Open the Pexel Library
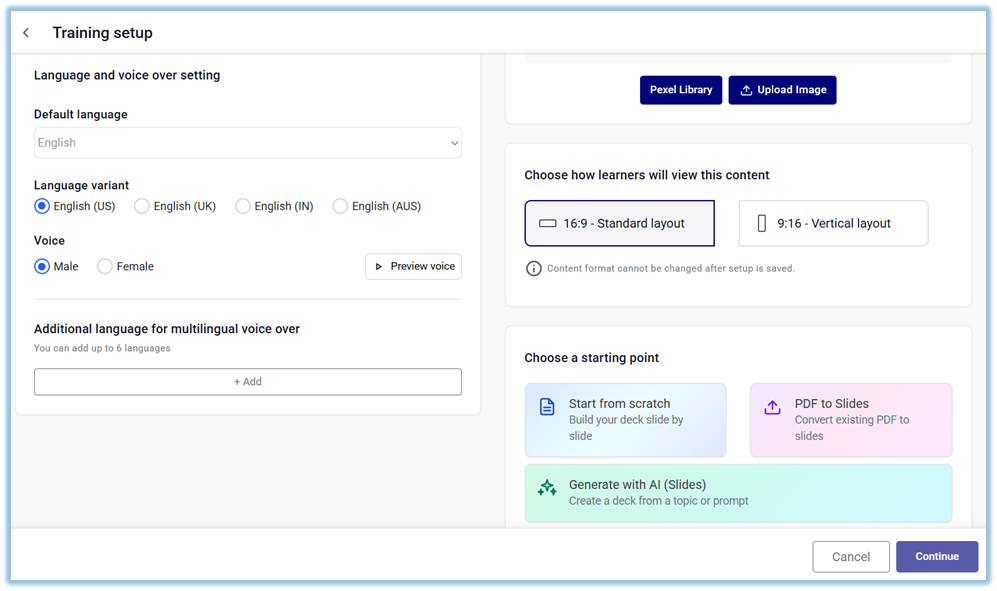 [x=680, y=90]
